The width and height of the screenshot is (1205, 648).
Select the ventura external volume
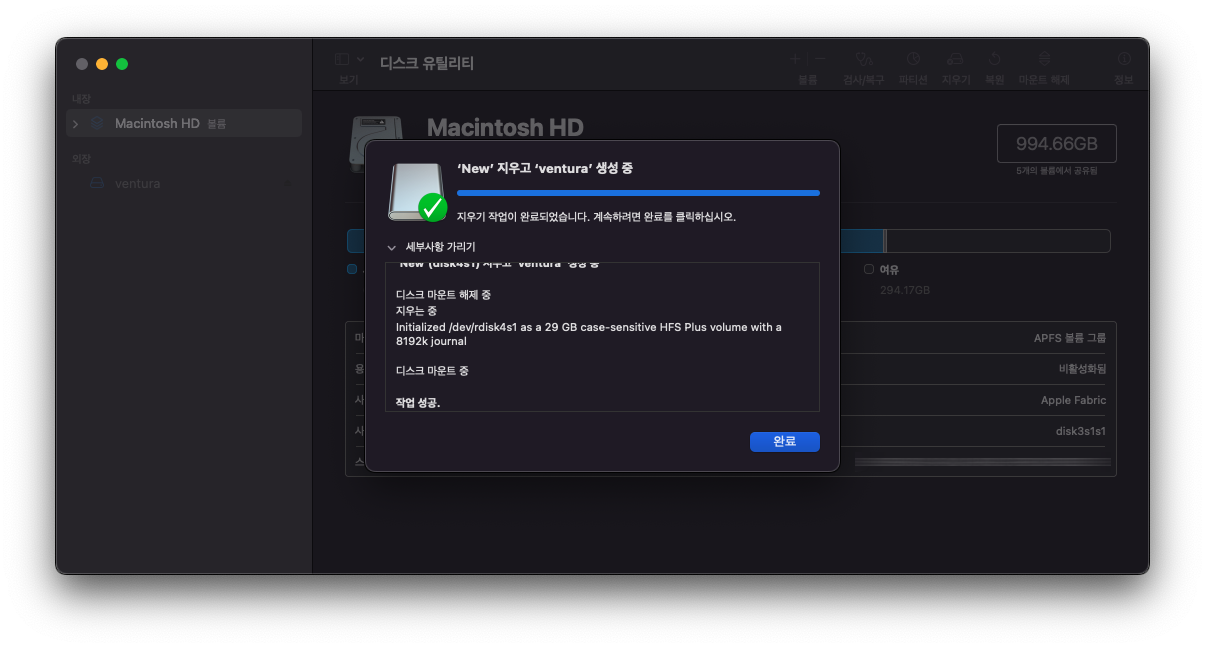point(184,183)
